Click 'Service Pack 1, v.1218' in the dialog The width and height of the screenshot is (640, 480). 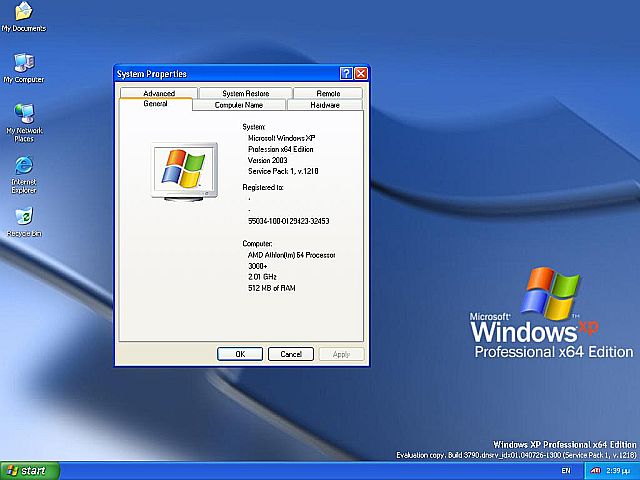[x=283, y=171]
